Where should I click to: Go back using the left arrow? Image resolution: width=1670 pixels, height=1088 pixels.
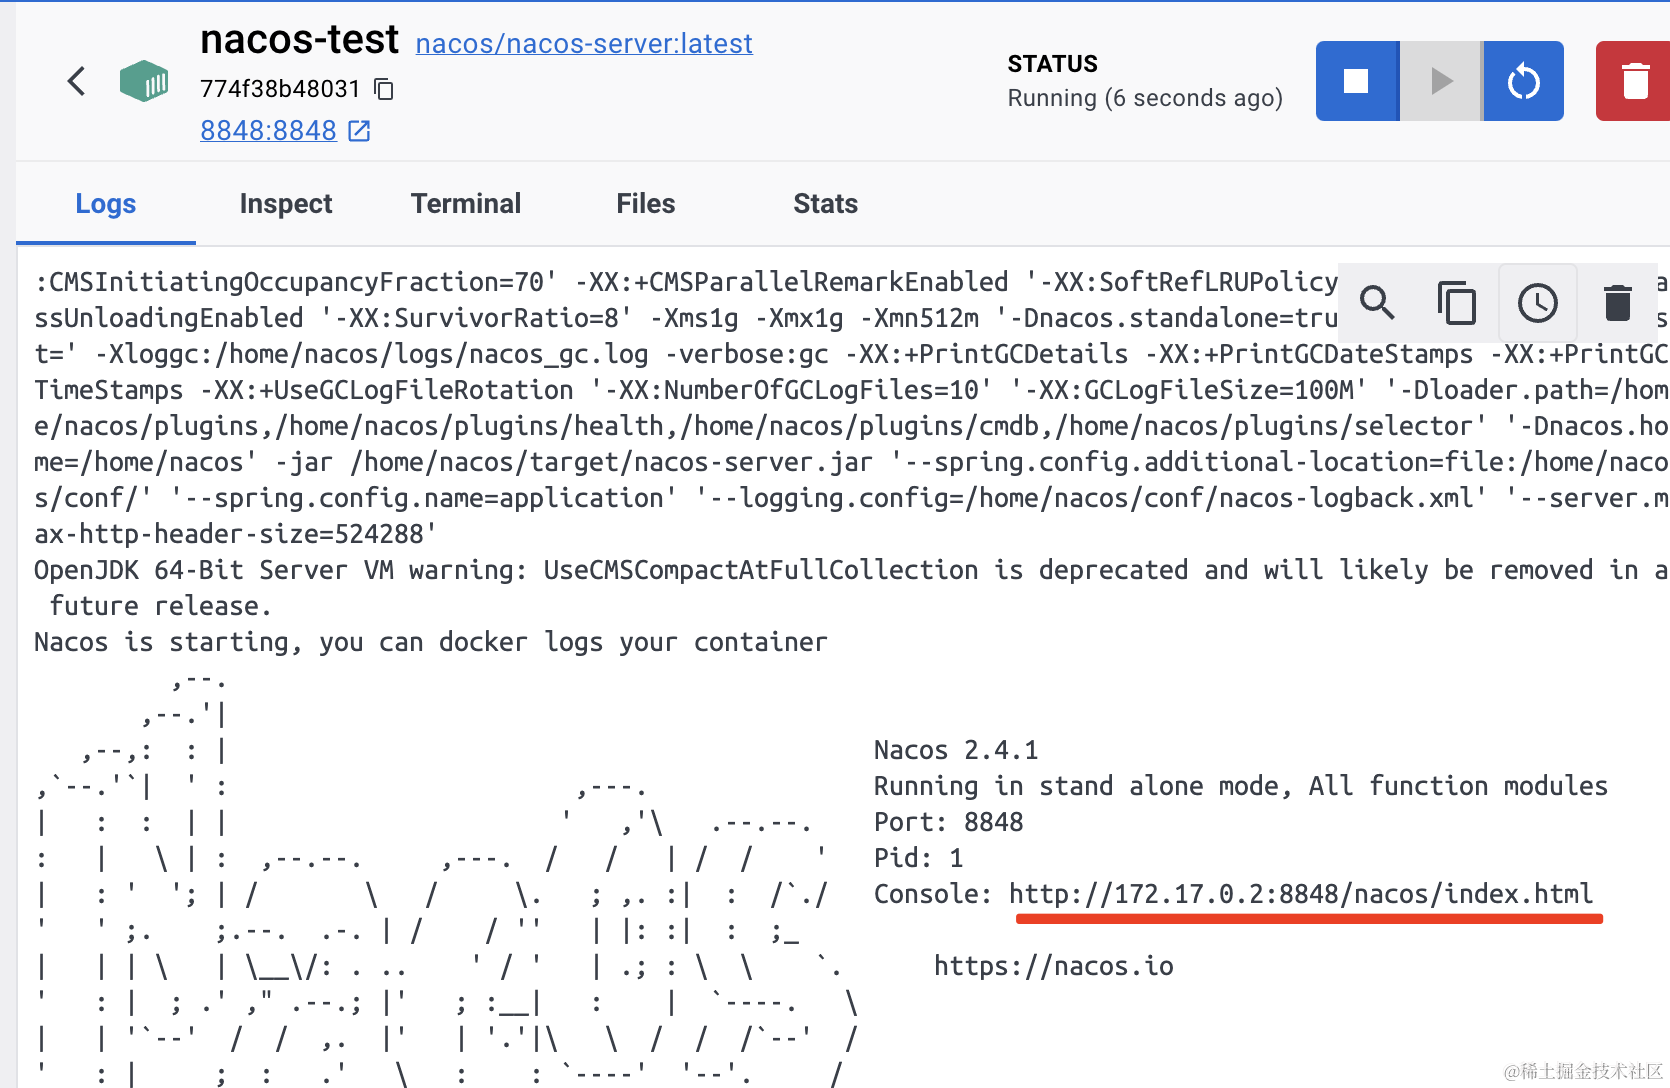click(76, 81)
